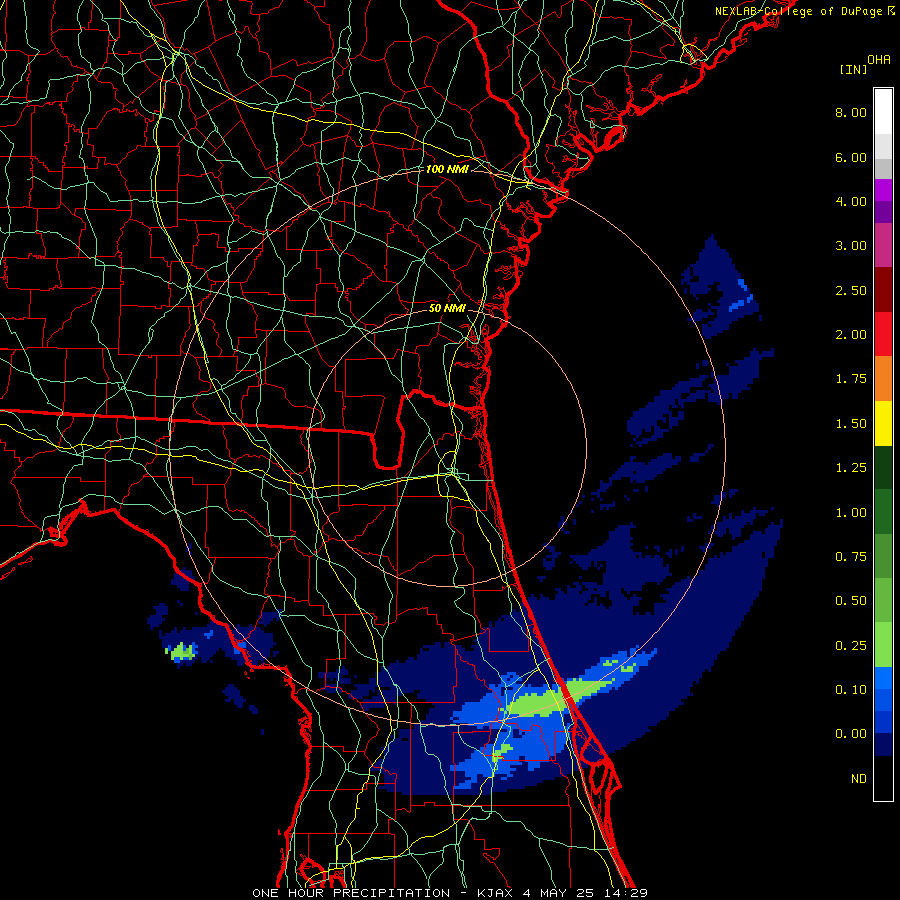Image resolution: width=900 pixels, height=900 pixels.
Task: Click the [IN] units label
Action: 853,69
